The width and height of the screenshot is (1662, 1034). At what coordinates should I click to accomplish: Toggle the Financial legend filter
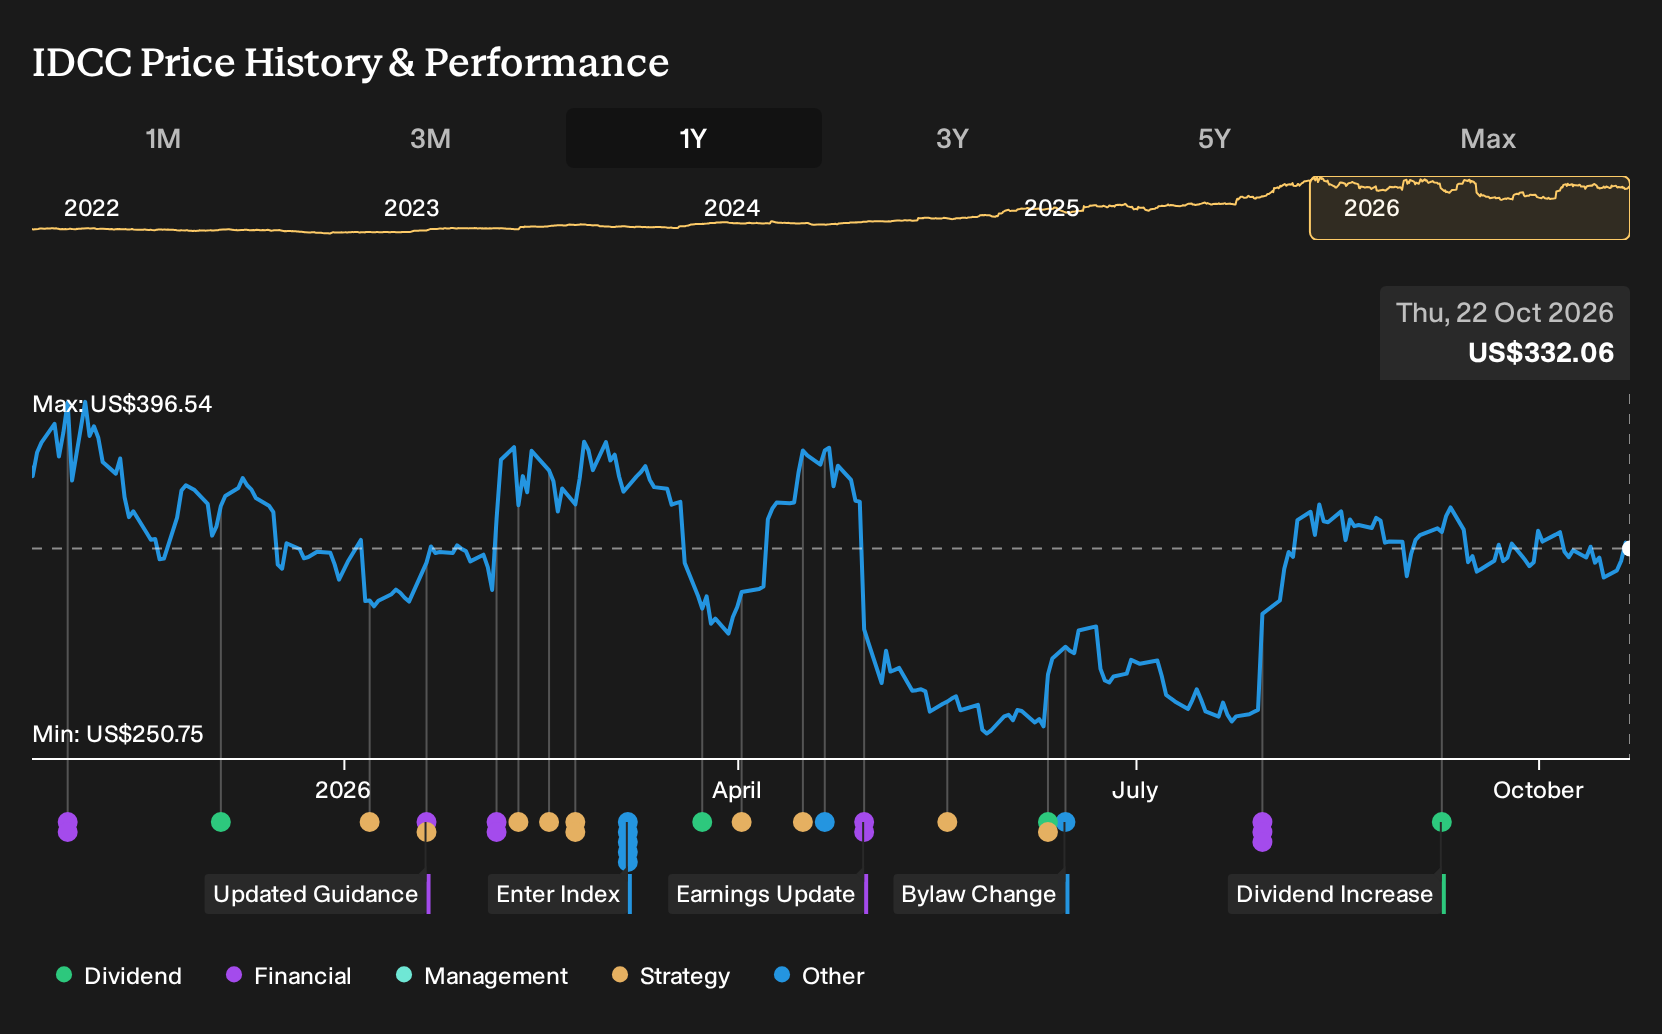pos(288,976)
